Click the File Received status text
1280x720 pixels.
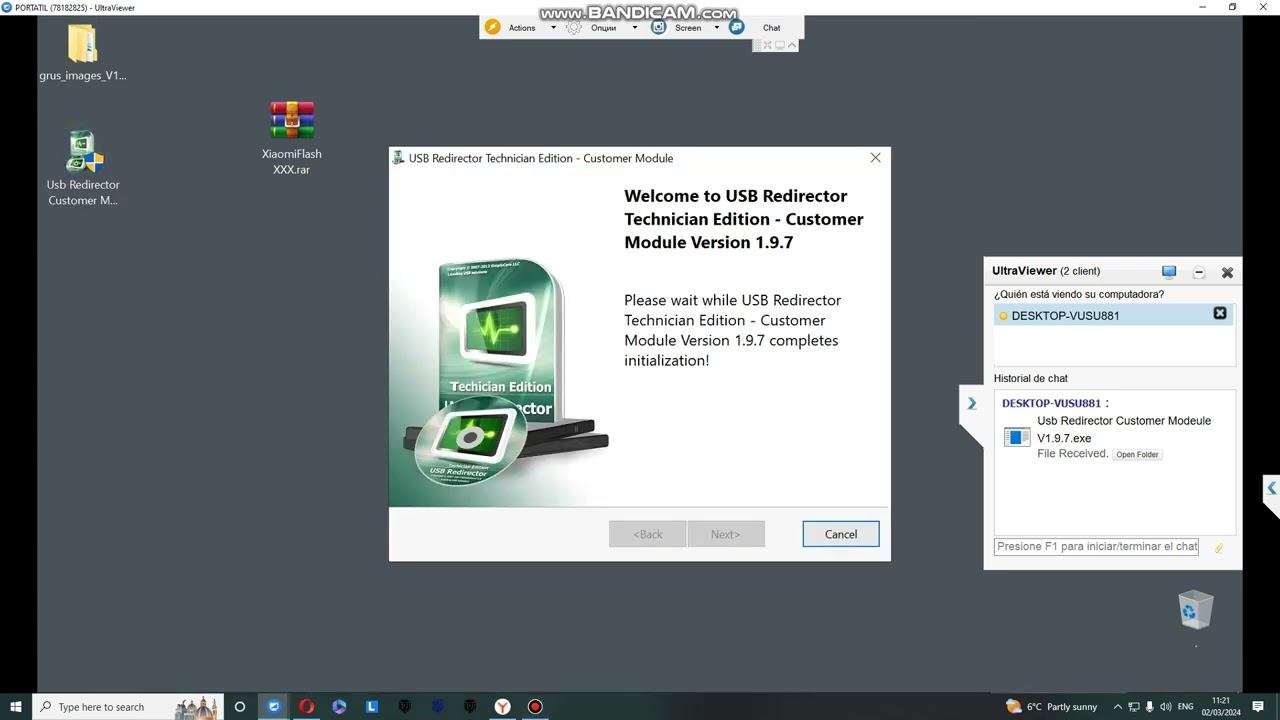[1073, 454]
